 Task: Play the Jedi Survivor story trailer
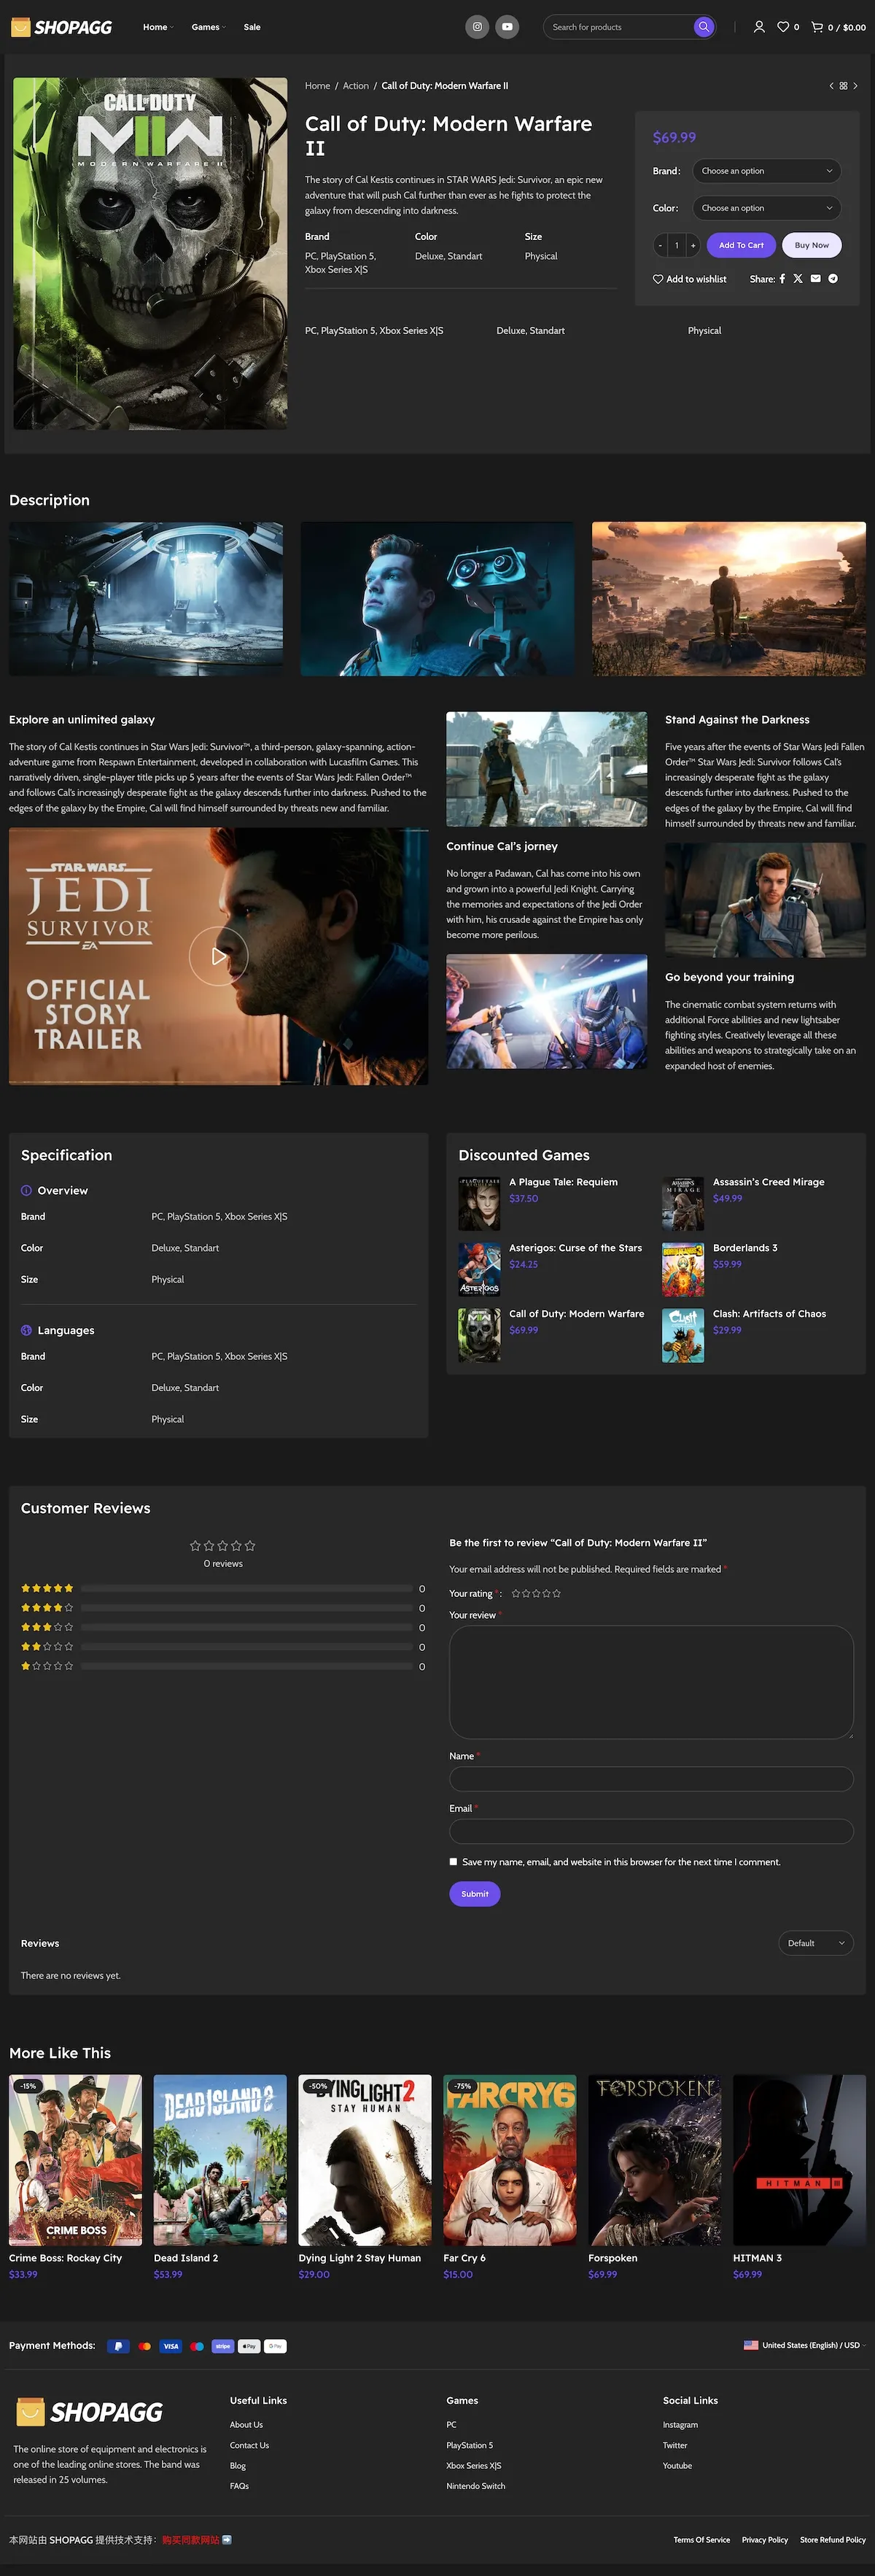218,956
